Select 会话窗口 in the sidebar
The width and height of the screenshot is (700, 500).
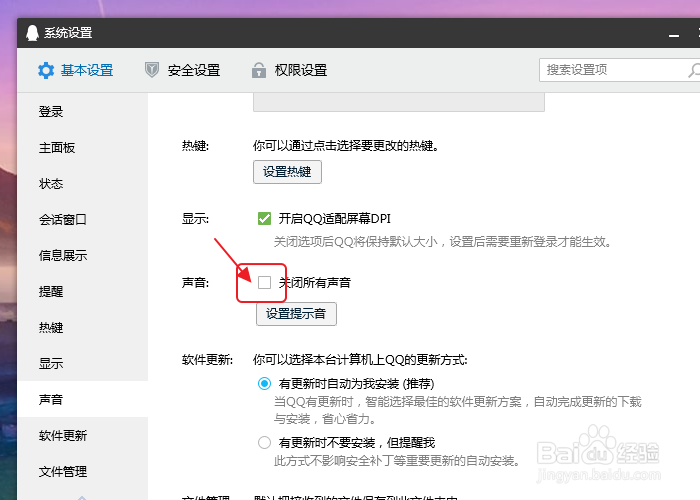tap(83, 220)
